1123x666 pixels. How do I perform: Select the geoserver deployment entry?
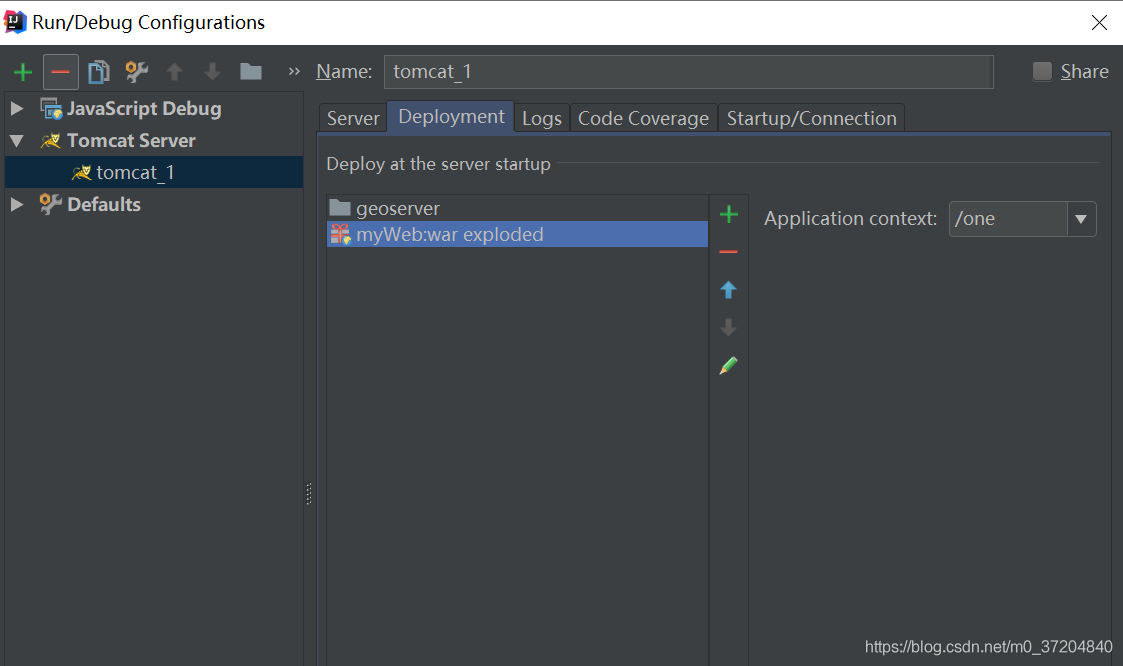[x=398, y=208]
